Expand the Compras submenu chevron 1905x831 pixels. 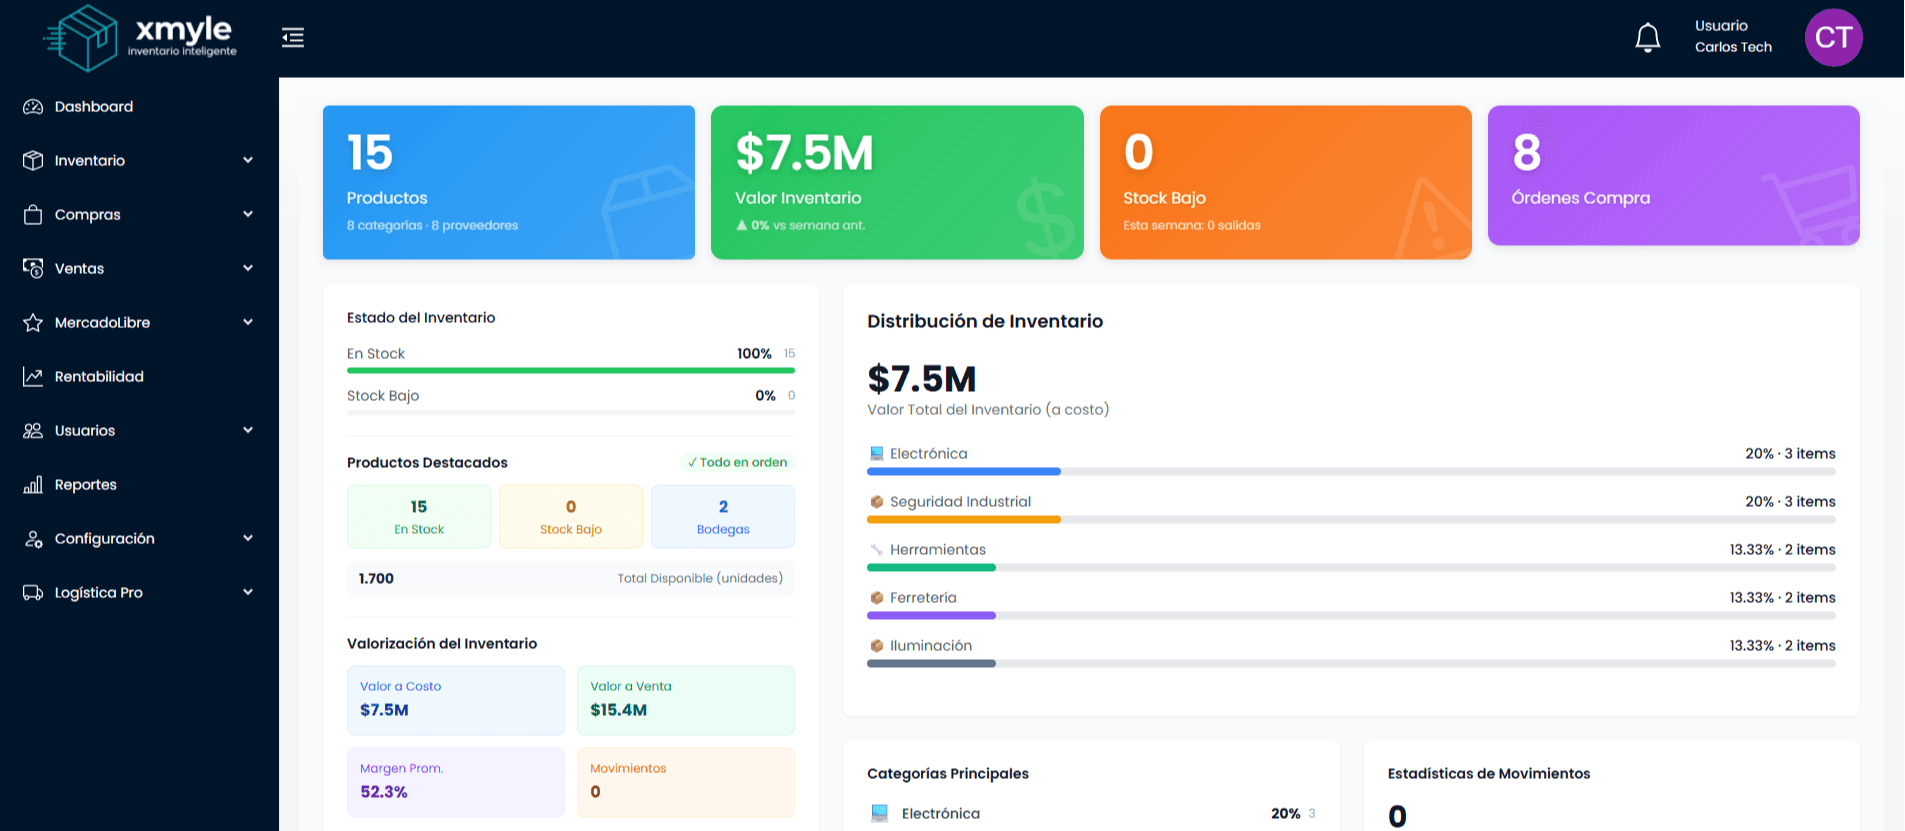(248, 214)
